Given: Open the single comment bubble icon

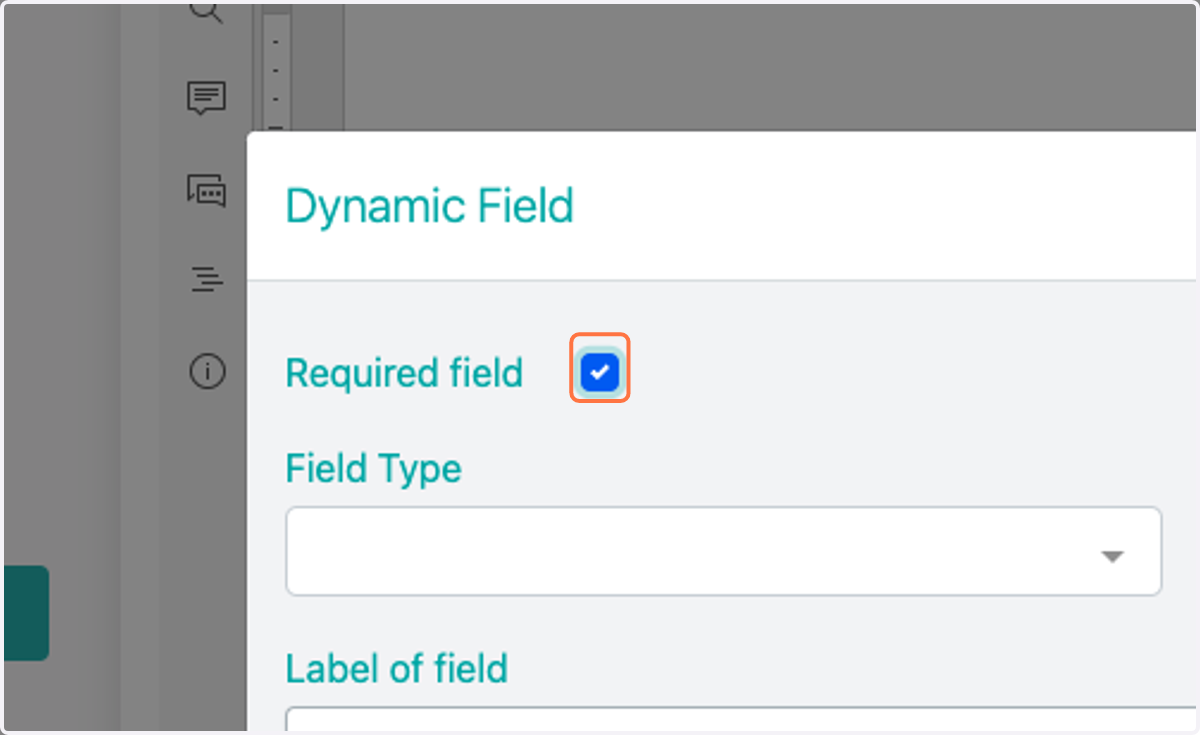Looking at the screenshot, I should pos(207,98).
